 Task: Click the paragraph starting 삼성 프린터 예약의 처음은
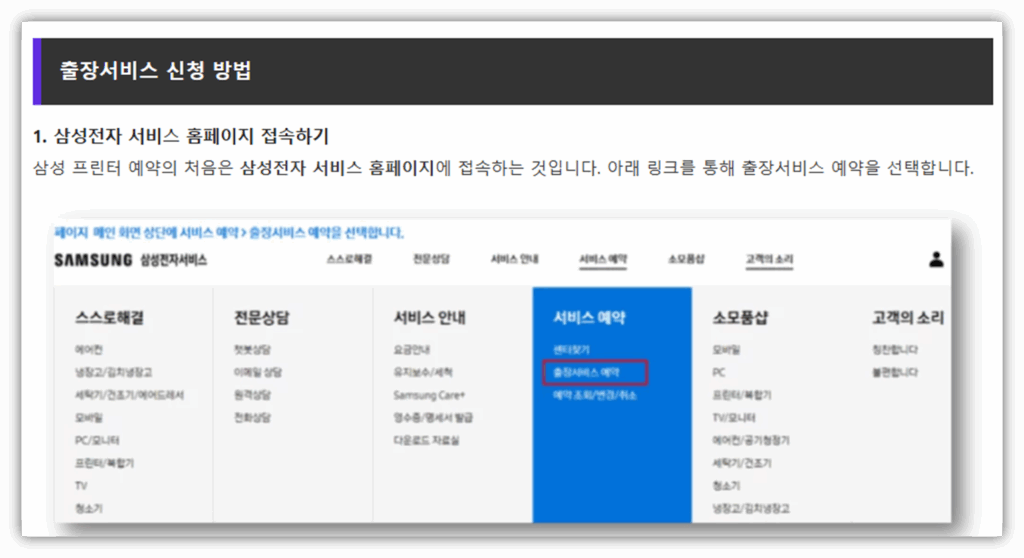coord(504,168)
